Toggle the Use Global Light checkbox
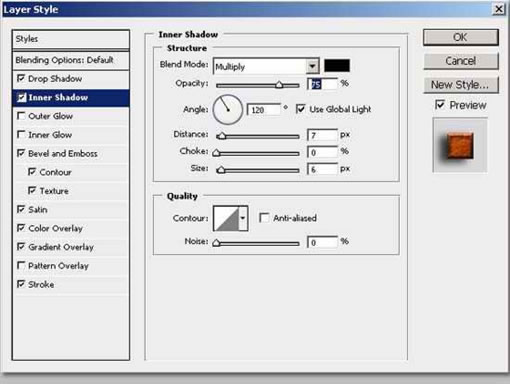The height and width of the screenshot is (384, 510). 301,109
